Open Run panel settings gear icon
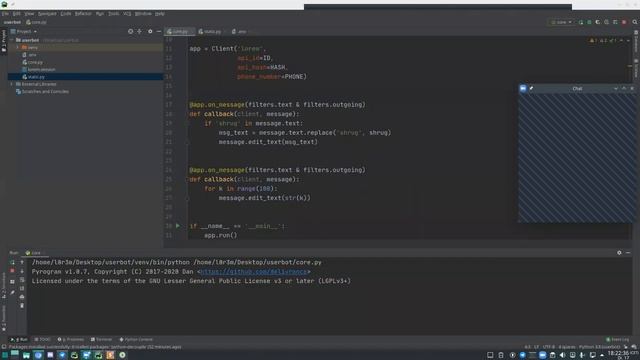This screenshot has height=360, width=640. (x=619, y=253)
